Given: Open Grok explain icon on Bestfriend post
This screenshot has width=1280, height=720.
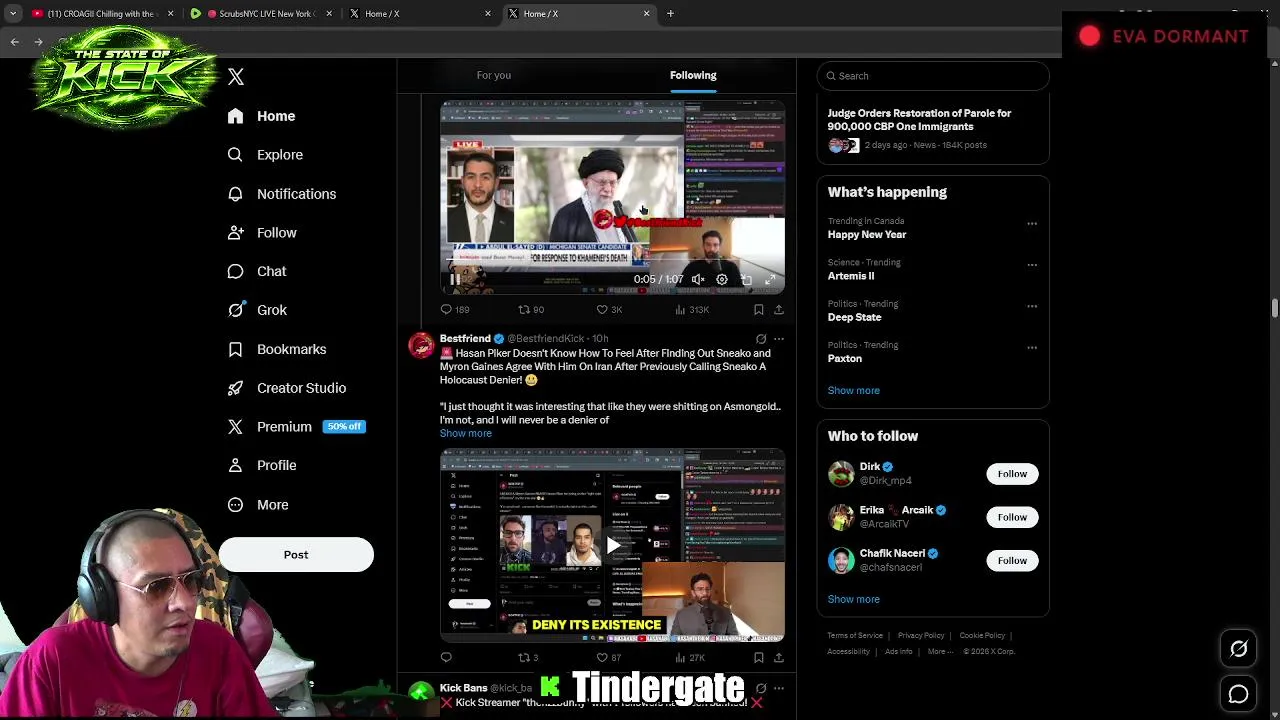Looking at the screenshot, I should pyautogui.click(x=761, y=339).
